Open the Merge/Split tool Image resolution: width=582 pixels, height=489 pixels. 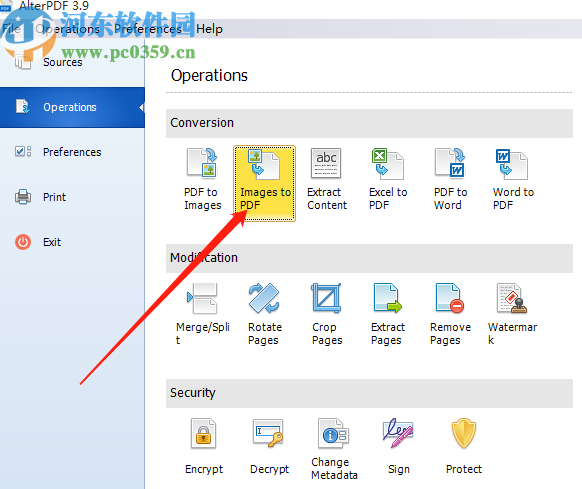point(202,314)
